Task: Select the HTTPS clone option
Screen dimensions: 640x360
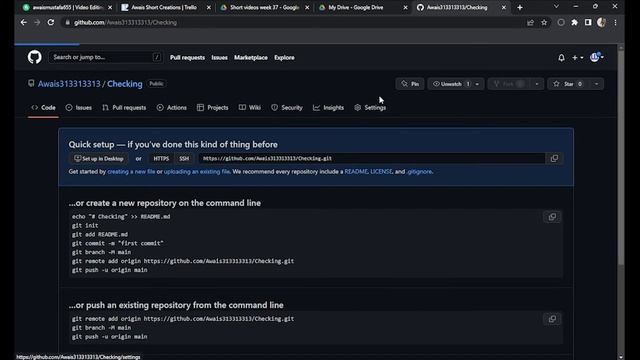Action: click(161, 158)
